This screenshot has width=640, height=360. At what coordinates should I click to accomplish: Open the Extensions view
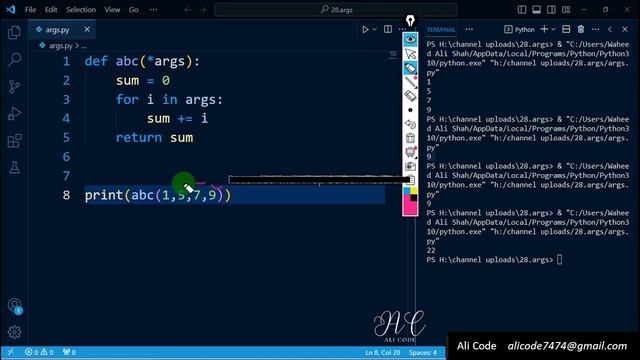pos(15,141)
